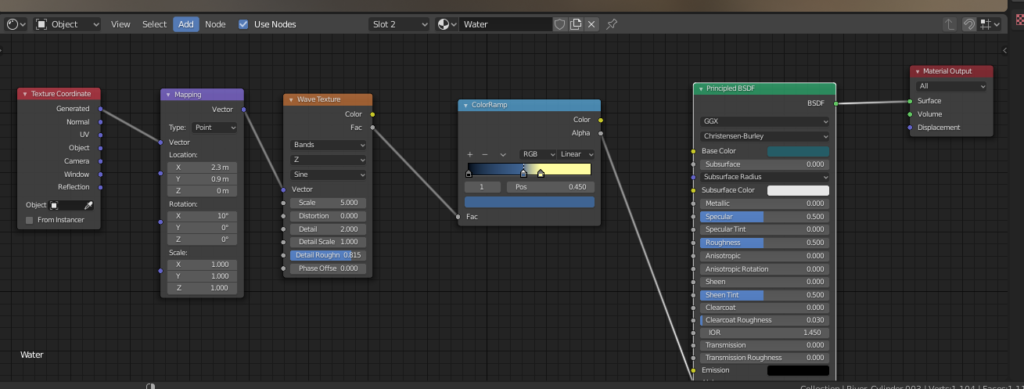The width and height of the screenshot is (1024, 389).
Task: Click the IOR 1.450 field
Action: pyautogui.click(x=765, y=333)
